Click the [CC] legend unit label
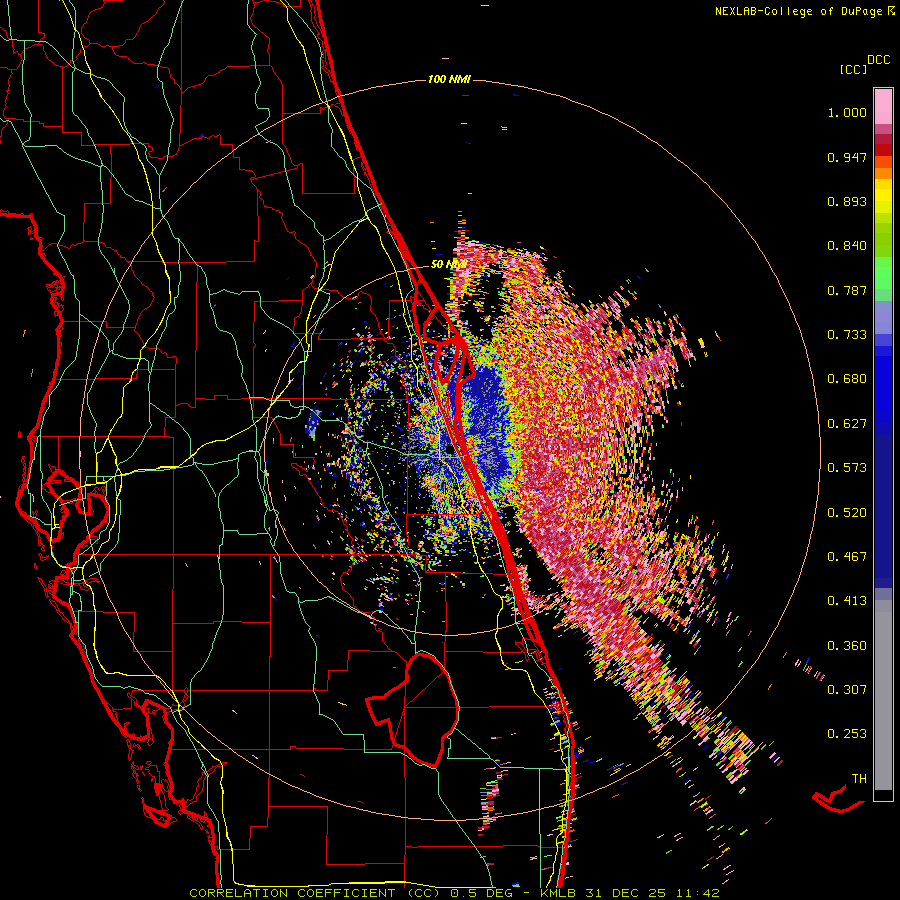 click(x=853, y=69)
